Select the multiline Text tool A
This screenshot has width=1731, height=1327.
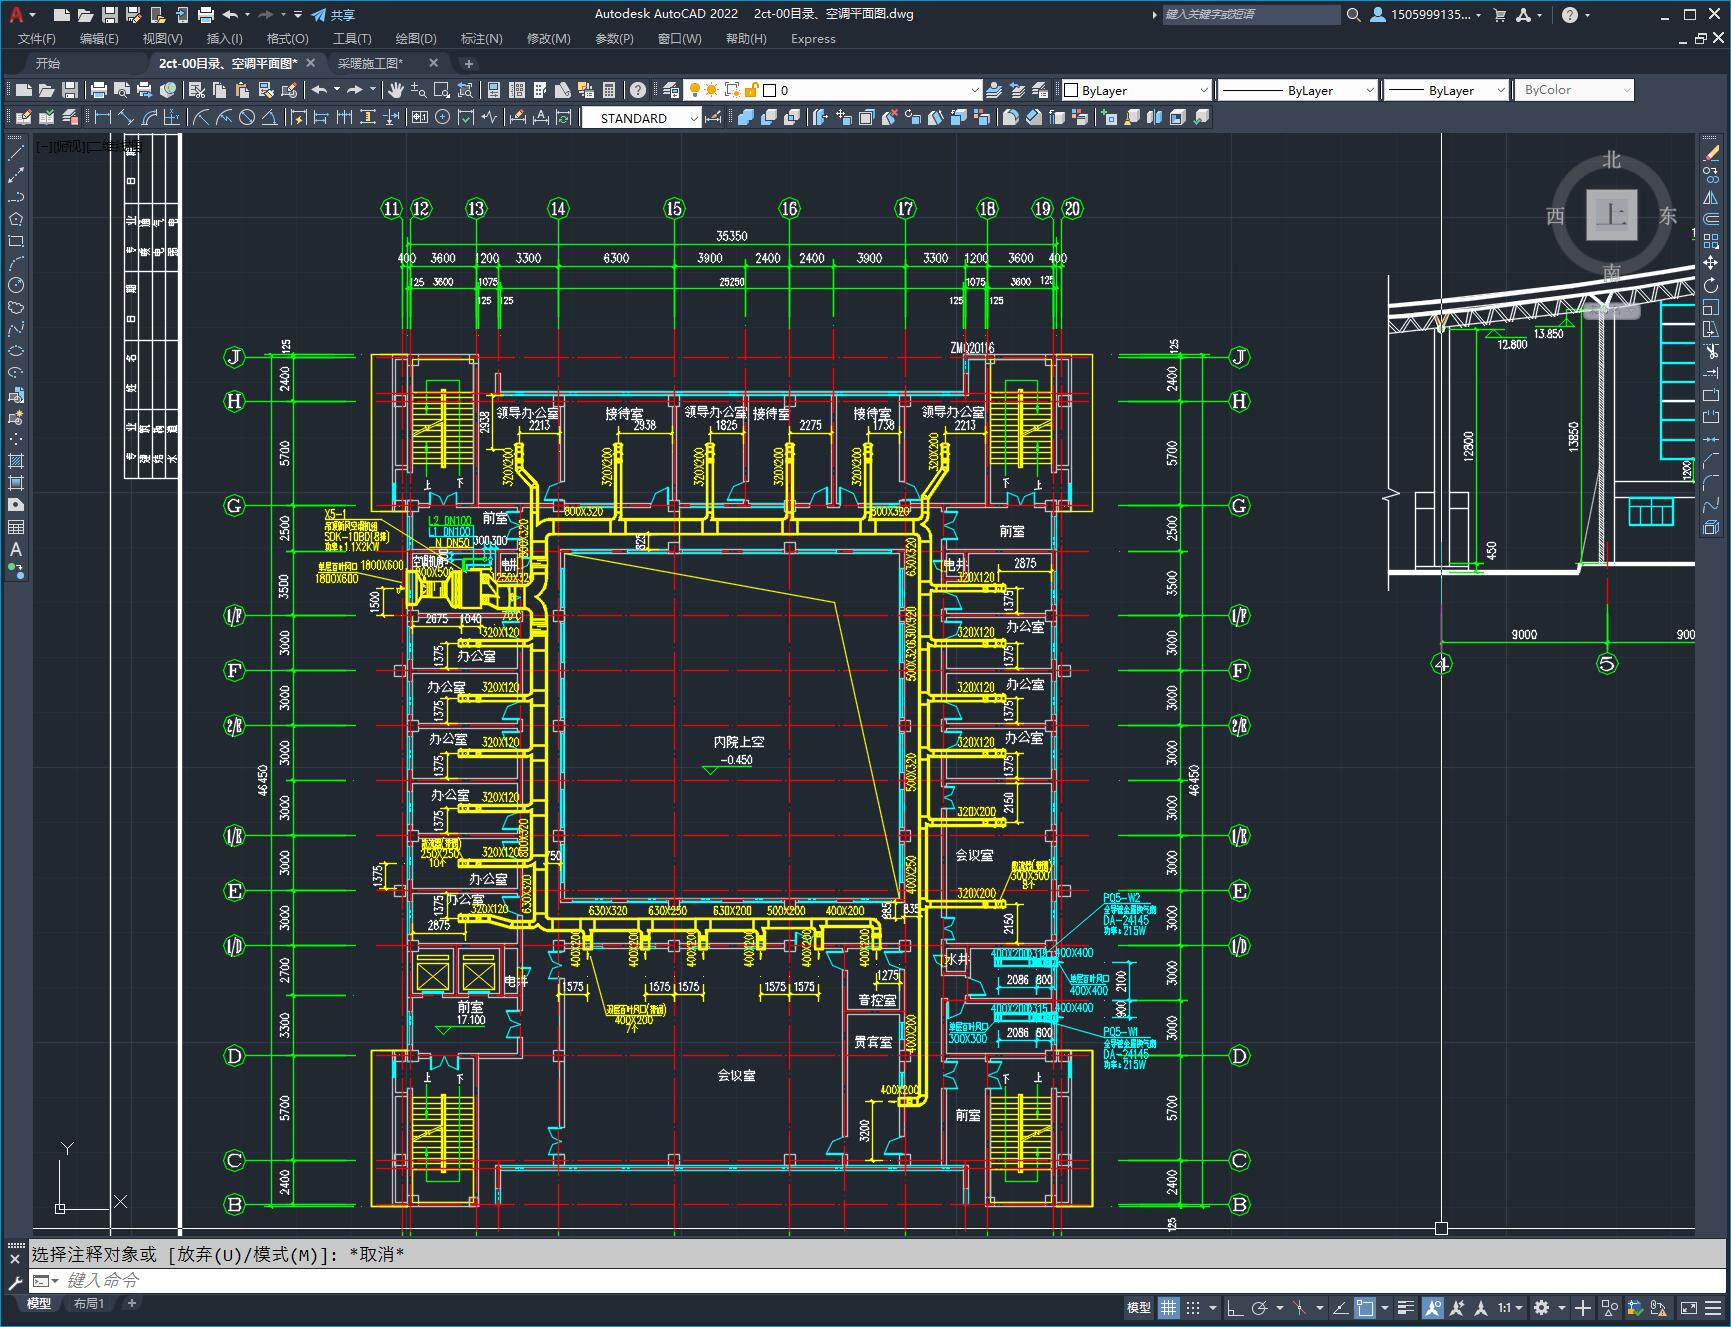(x=15, y=549)
